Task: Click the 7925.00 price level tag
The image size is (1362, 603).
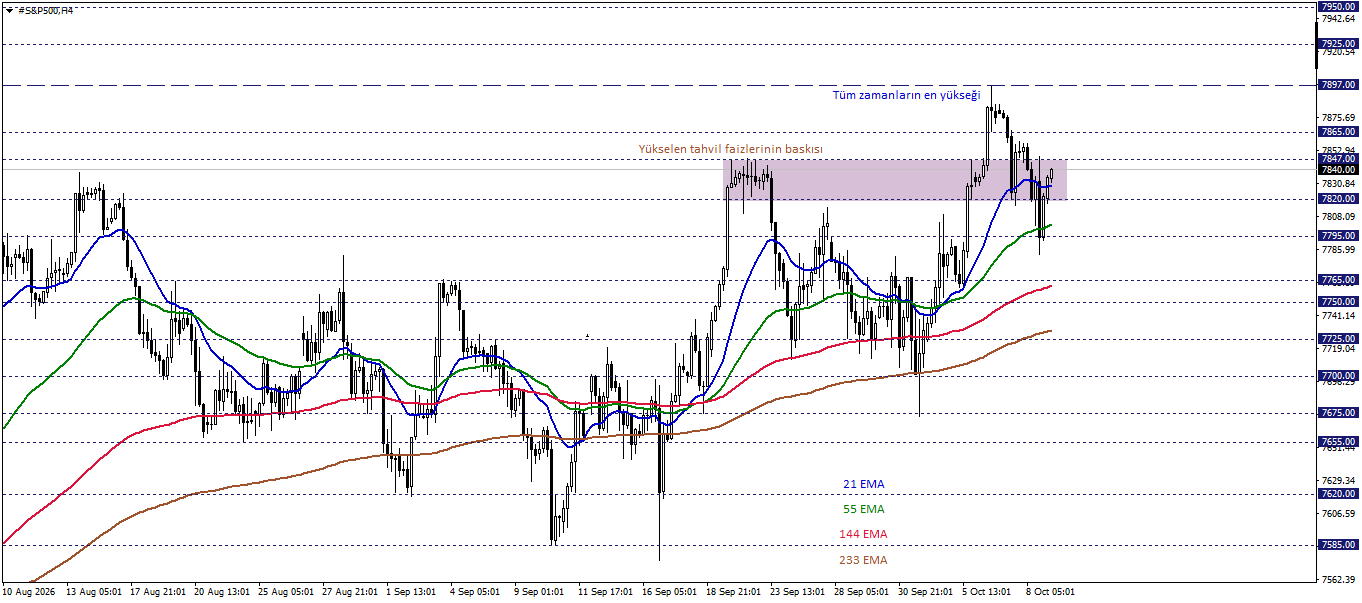Action: (x=1338, y=44)
